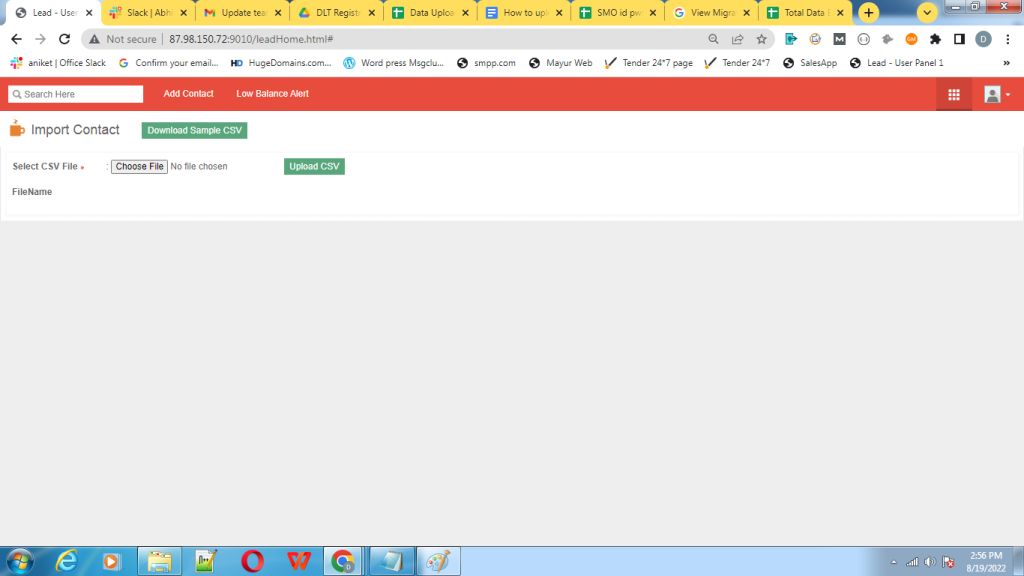Switch to the DLT Registration tab

tap(336, 13)
